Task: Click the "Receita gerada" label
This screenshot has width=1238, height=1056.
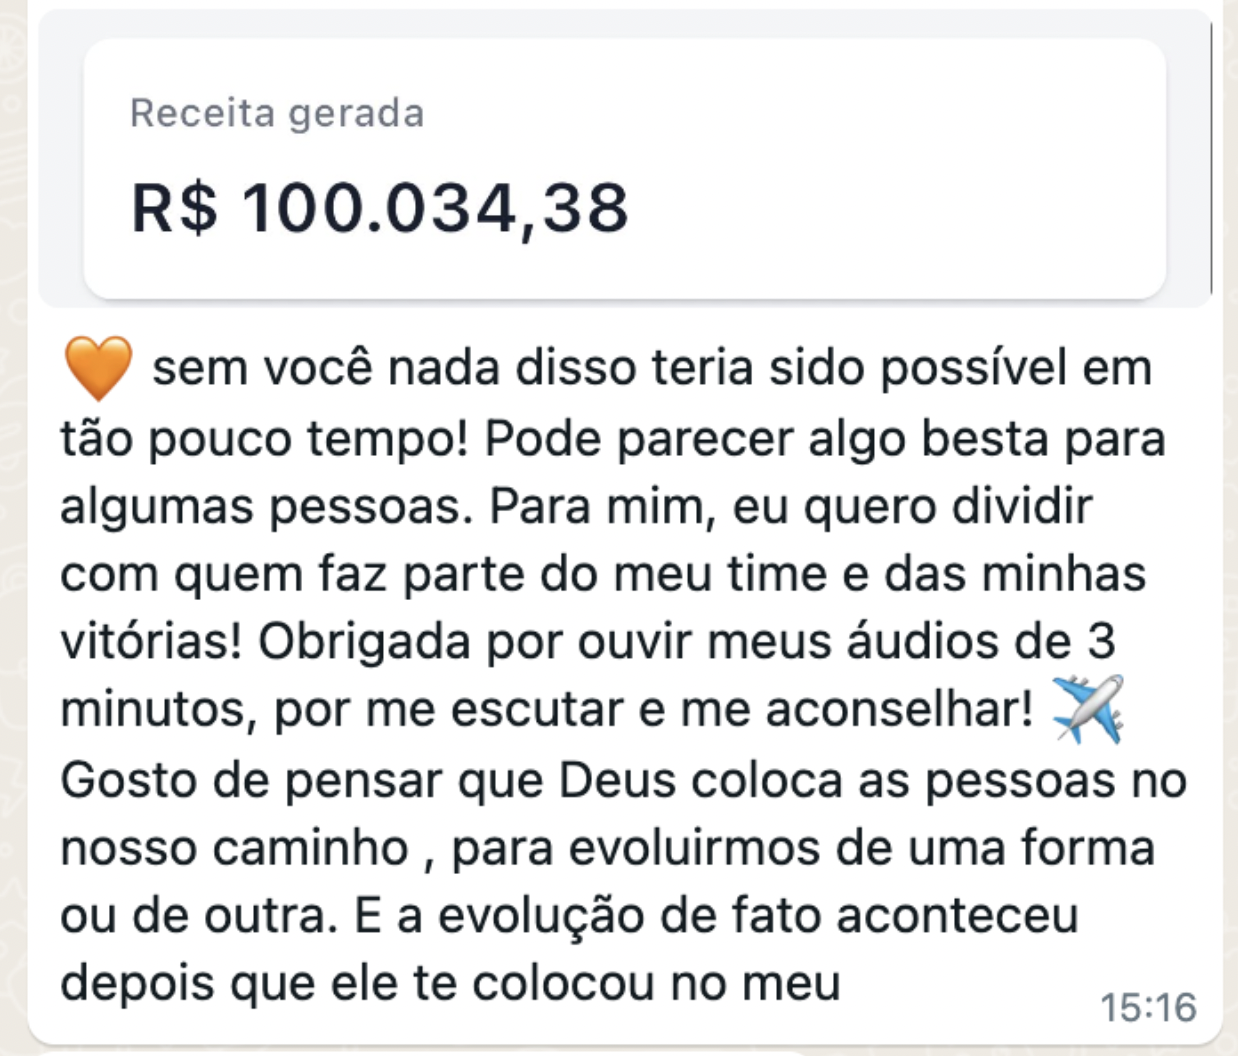Action: pyautogui.click(x=277, y=113)
